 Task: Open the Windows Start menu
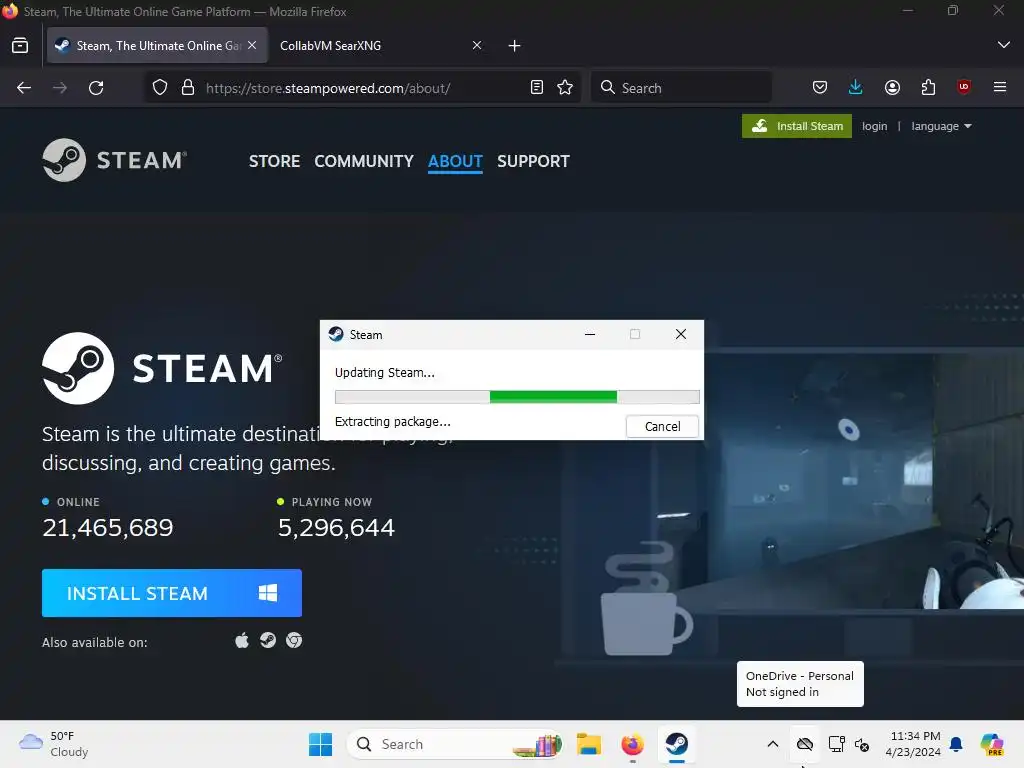tap(320, 744)
